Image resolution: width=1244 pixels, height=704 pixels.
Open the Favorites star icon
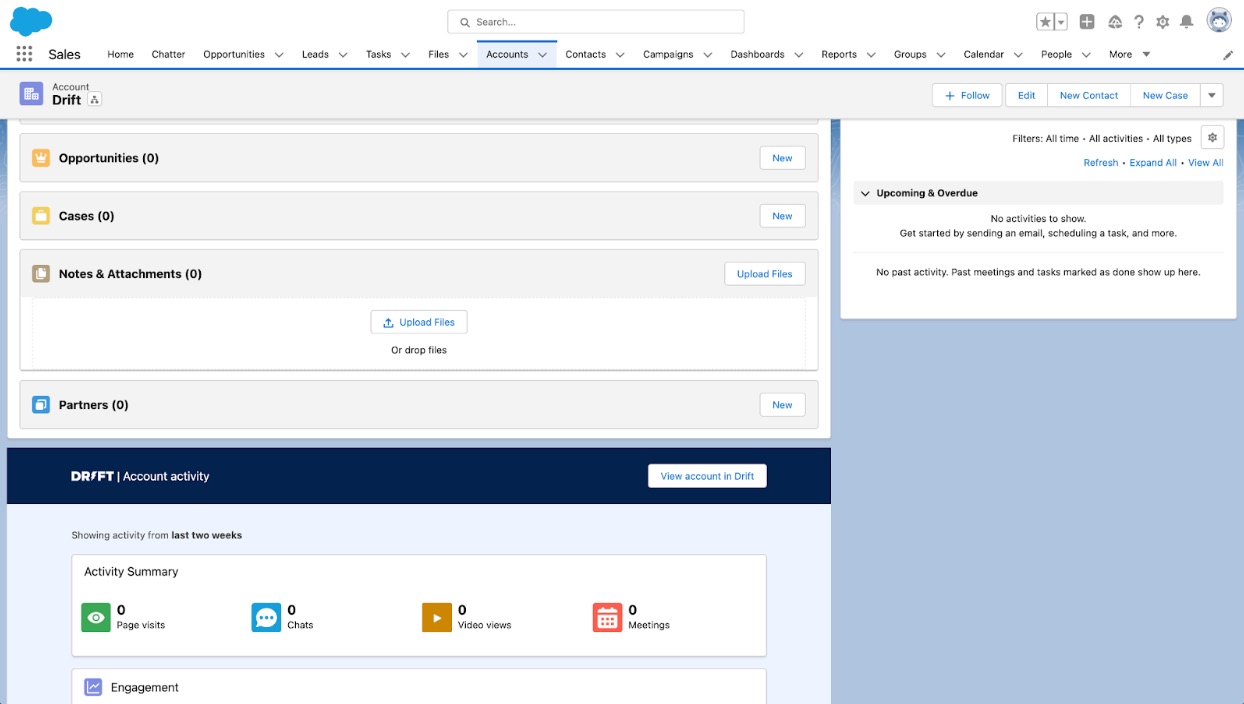[x=1045, y=22]
